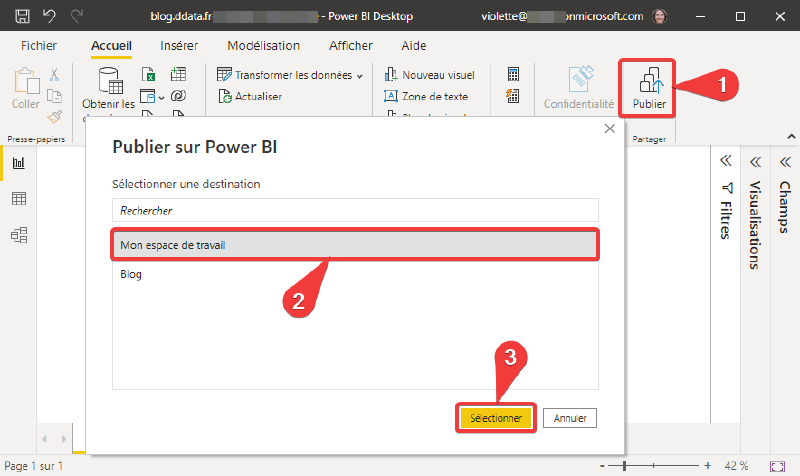
Task: Switch to the Accueil ribbon tab
Action: pos(111,45)
